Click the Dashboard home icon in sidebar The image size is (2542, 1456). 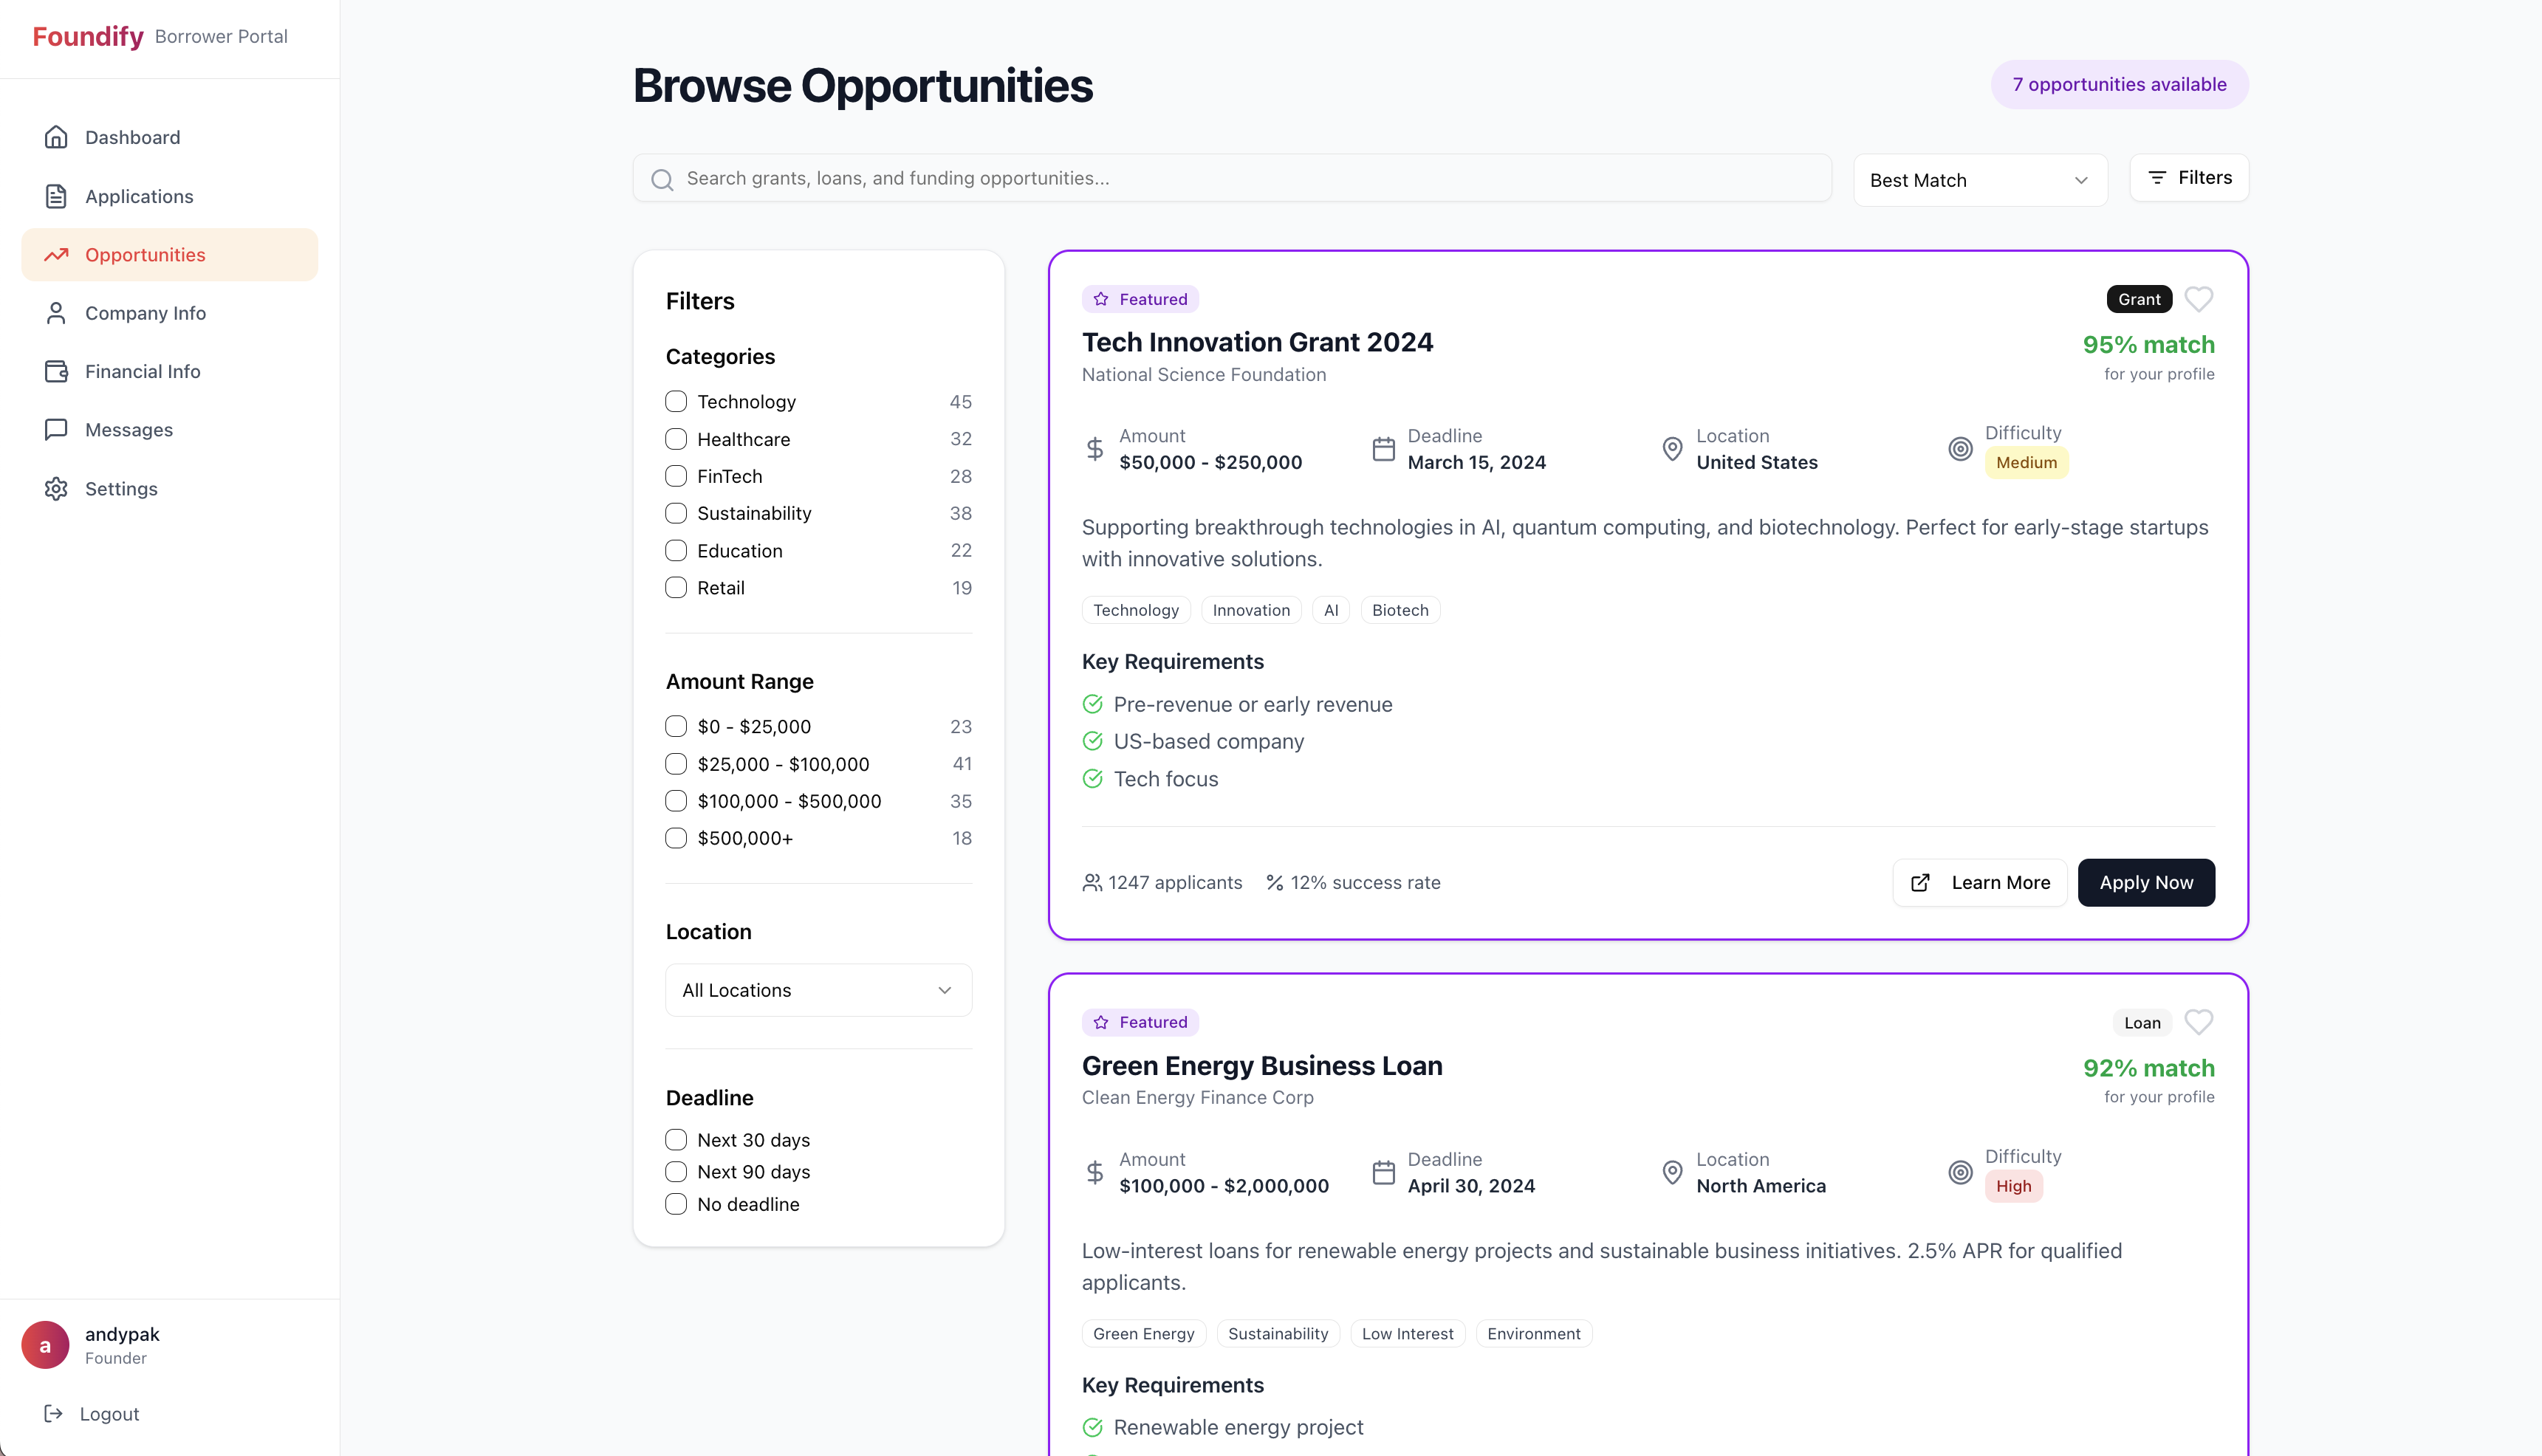(x=56, y=137)
